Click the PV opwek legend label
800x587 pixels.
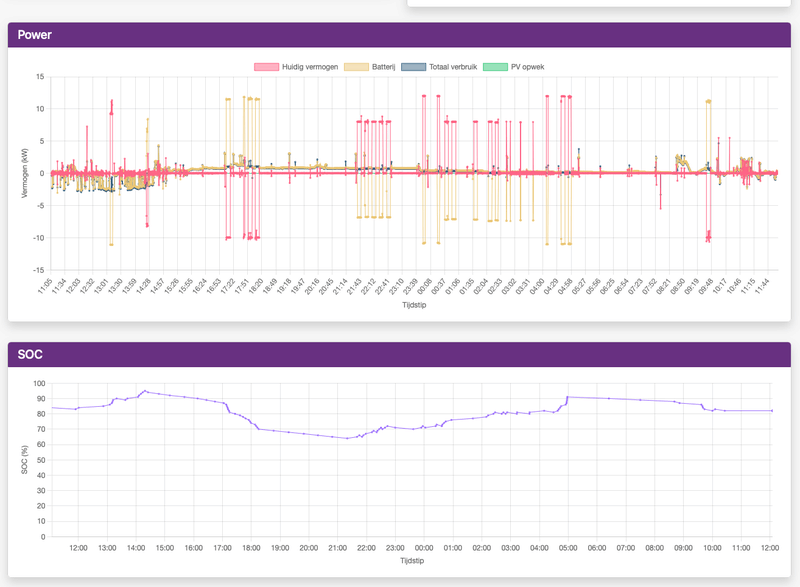[528, 67]
